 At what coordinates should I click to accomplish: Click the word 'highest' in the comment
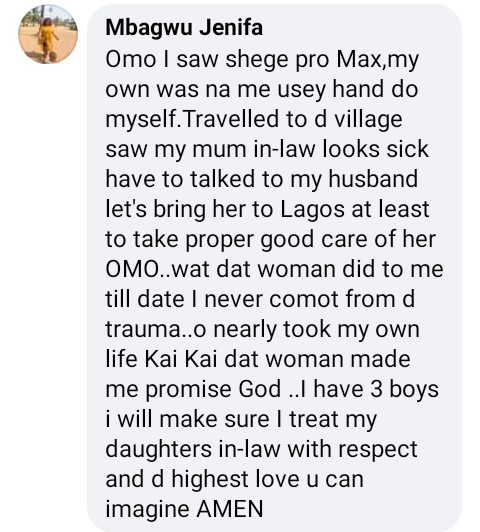point(210,479)
